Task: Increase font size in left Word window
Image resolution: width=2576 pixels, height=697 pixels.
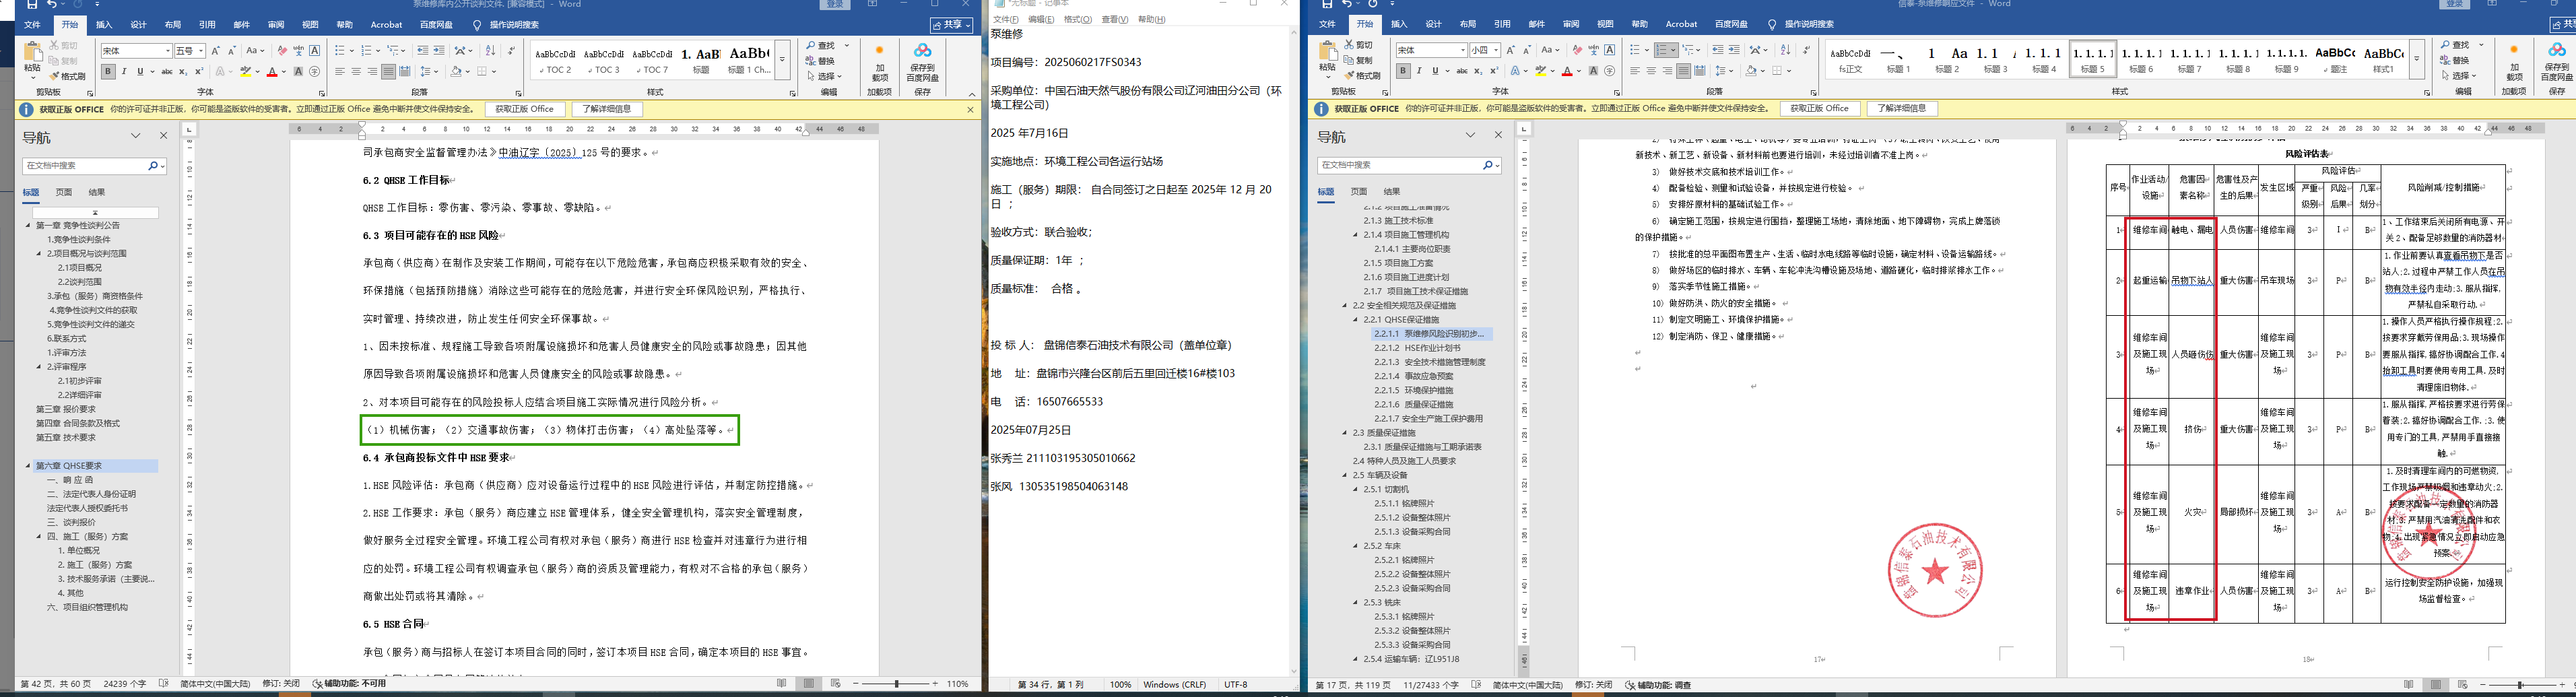Action: [215, 51]
